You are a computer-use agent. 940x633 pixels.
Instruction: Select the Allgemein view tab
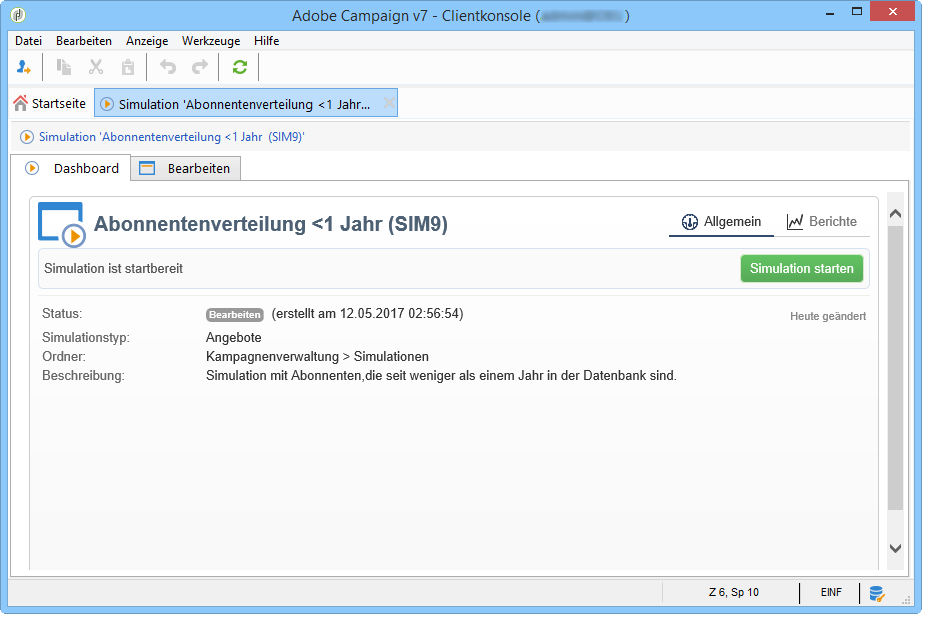pos(721,222)
